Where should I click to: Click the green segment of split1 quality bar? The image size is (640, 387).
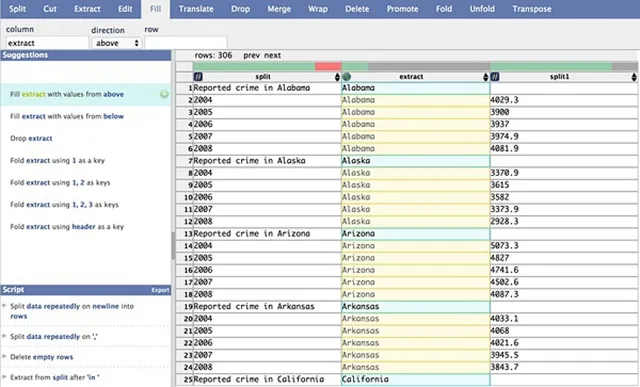point(551,66)
